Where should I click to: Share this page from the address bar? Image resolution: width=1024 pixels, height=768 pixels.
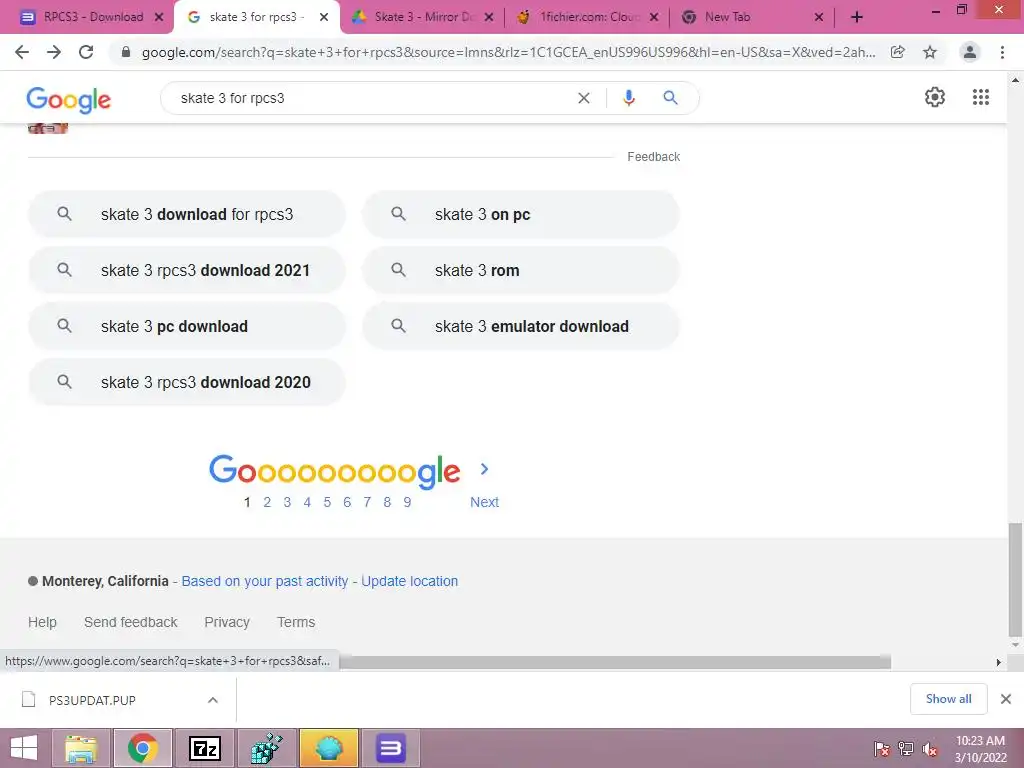898,52
